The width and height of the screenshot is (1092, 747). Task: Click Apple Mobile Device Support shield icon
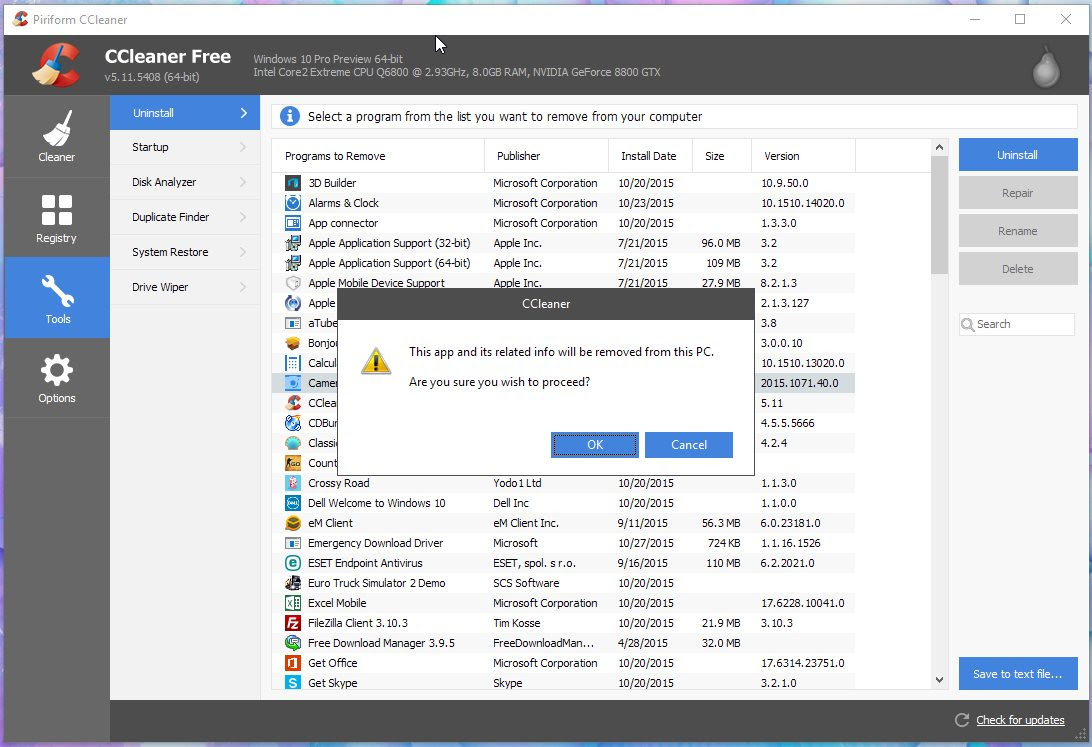click(x=293, y=283)
